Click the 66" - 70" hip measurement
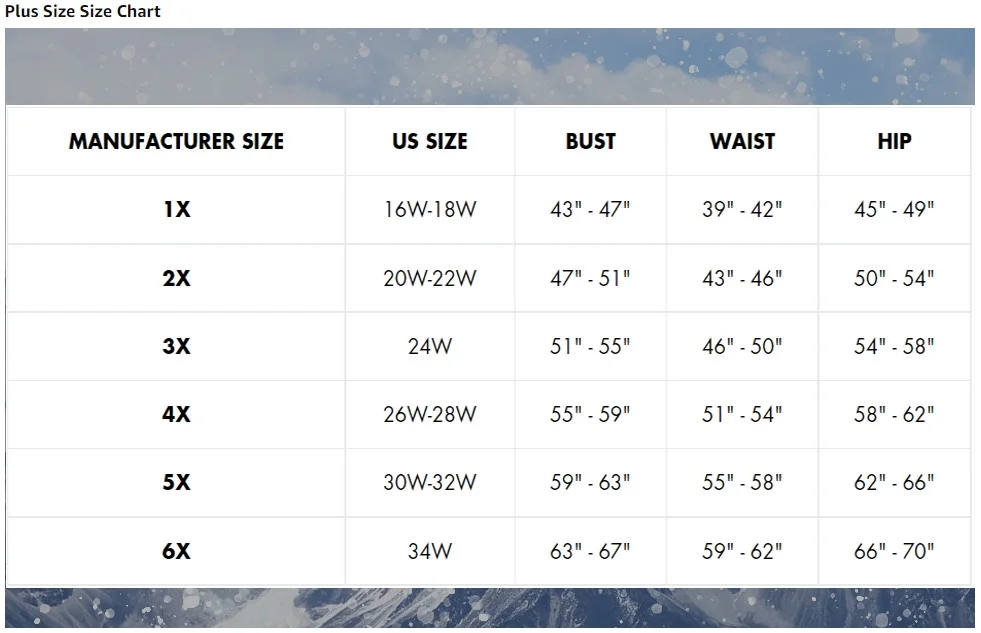The height and width of the screenshot is (633, 981). 894,551
